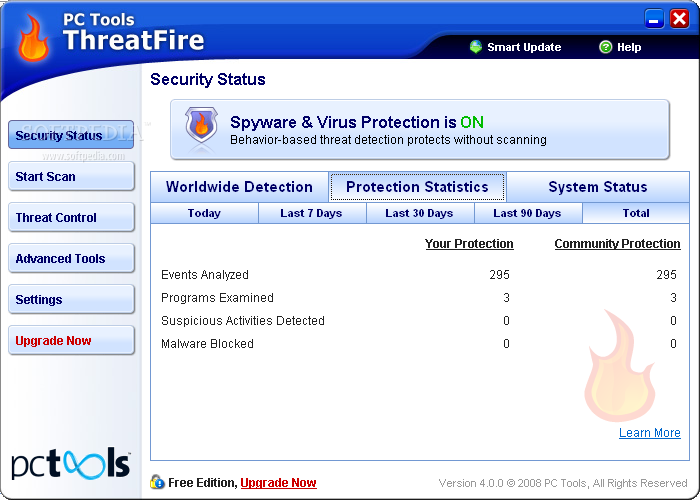Click the PC Tools logo at bottom left
The image size is (700, 500).
tap(70, 463)
